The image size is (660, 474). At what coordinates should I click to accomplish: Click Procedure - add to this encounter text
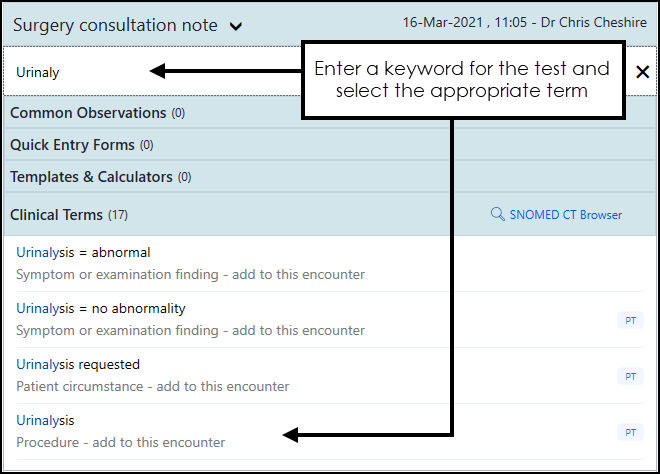pyautogui.click(x=121, y=442)
